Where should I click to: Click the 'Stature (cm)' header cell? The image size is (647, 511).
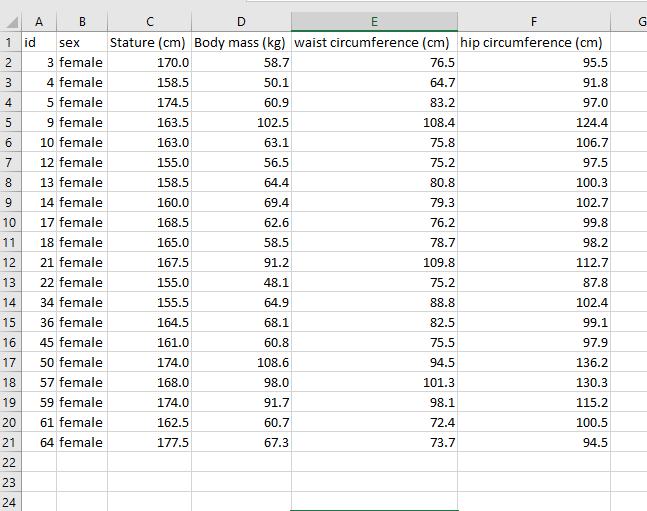(149, 42)
